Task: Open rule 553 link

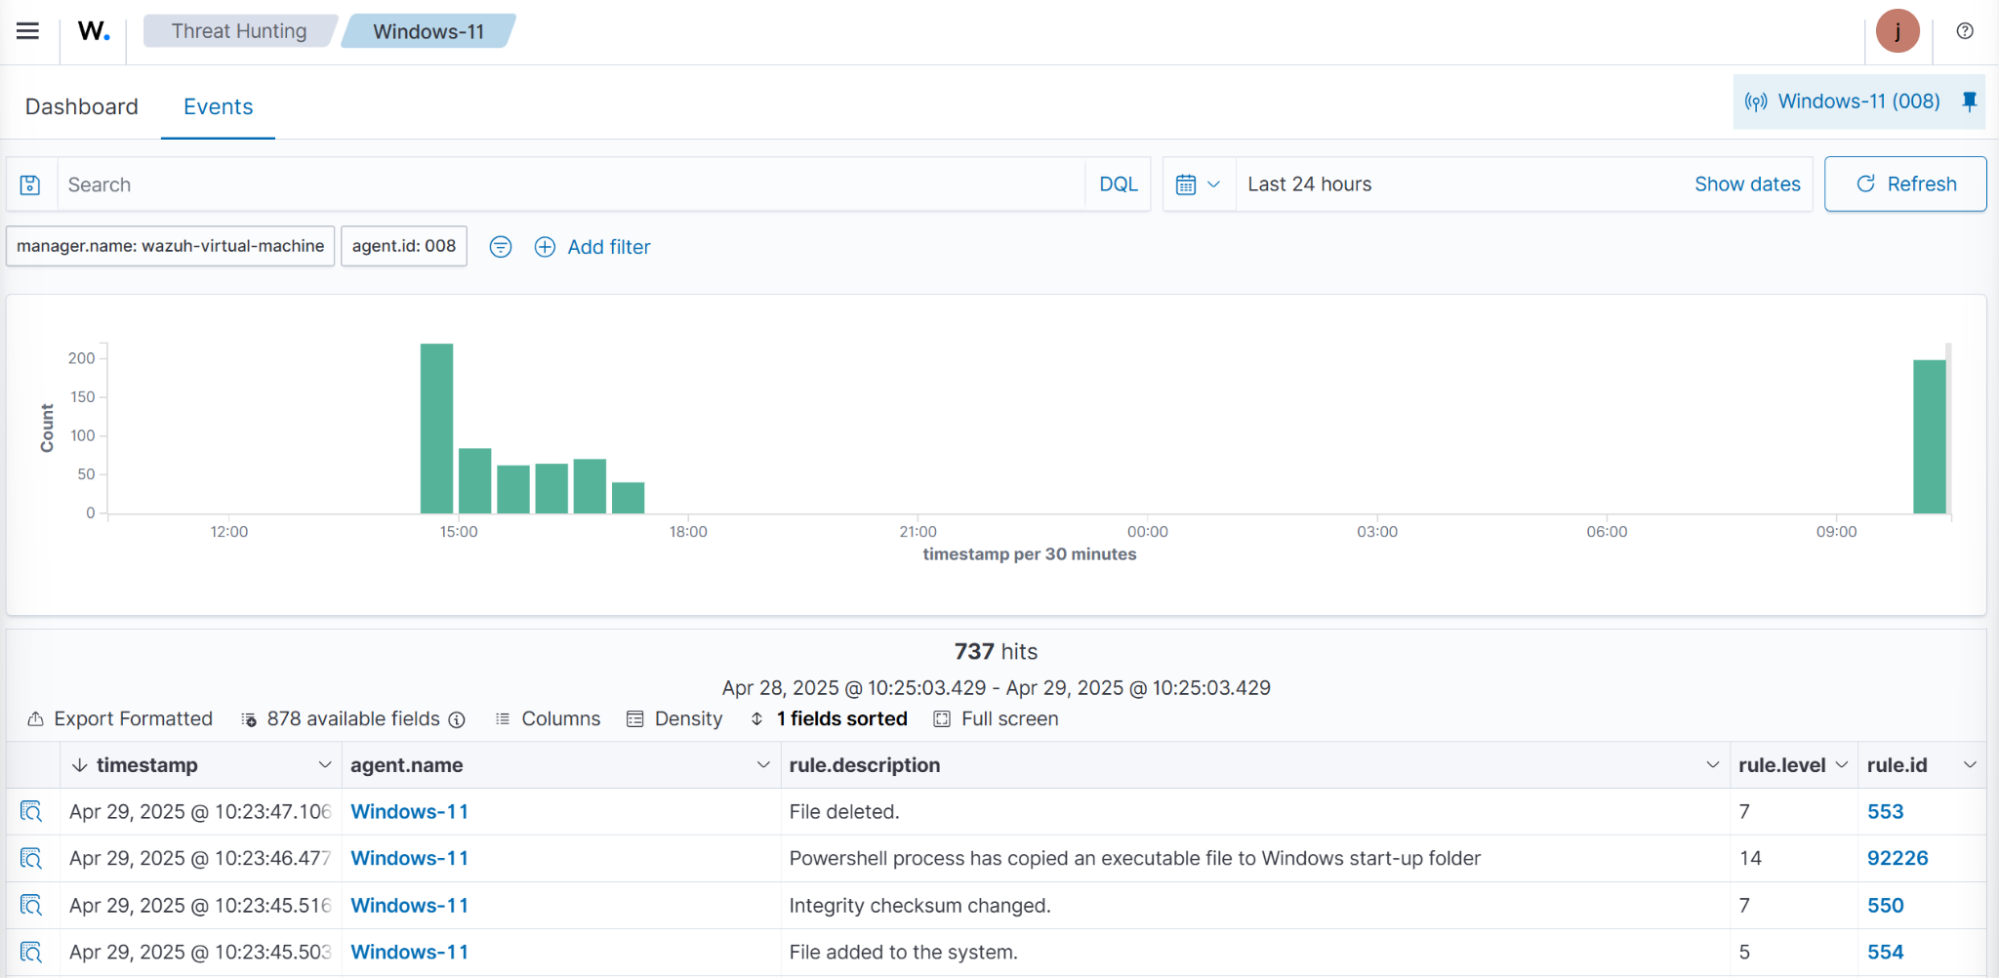Action: click(1885, 811)
